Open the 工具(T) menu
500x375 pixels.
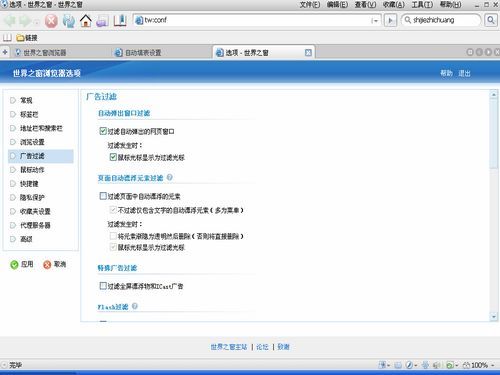[x=422, y=5]
